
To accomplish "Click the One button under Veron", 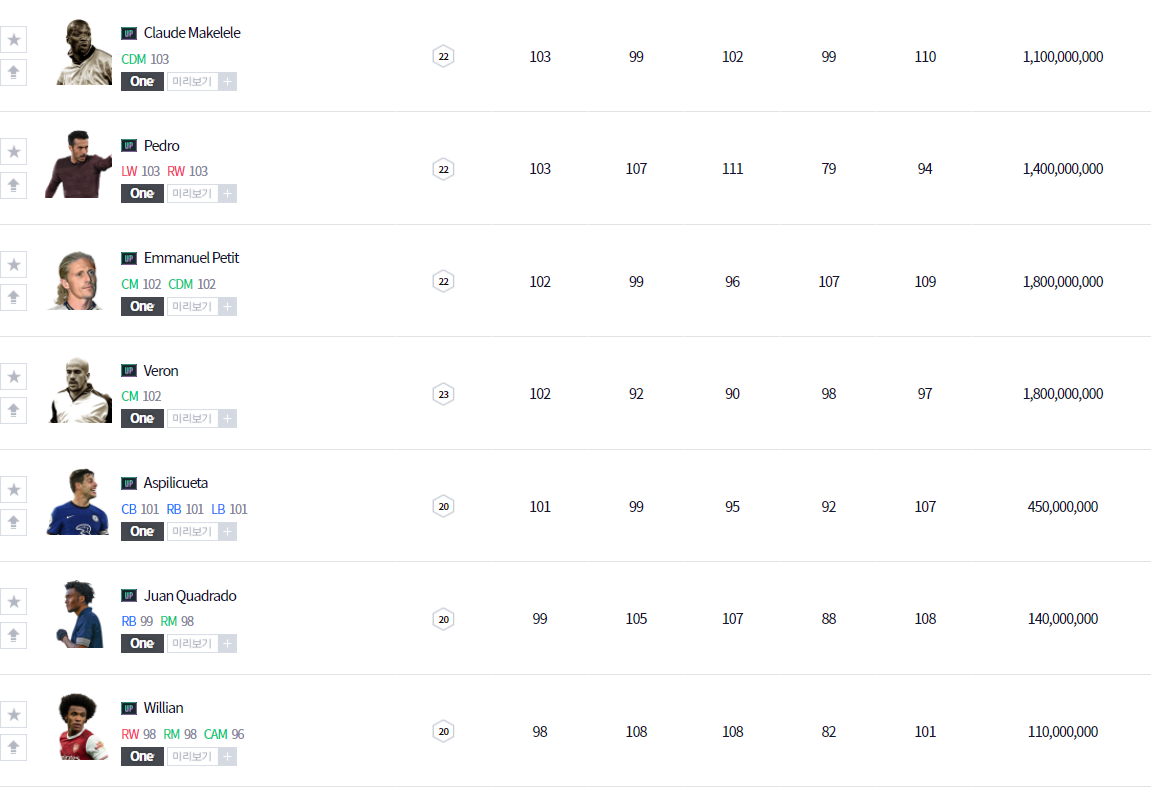I will [142, 419].
